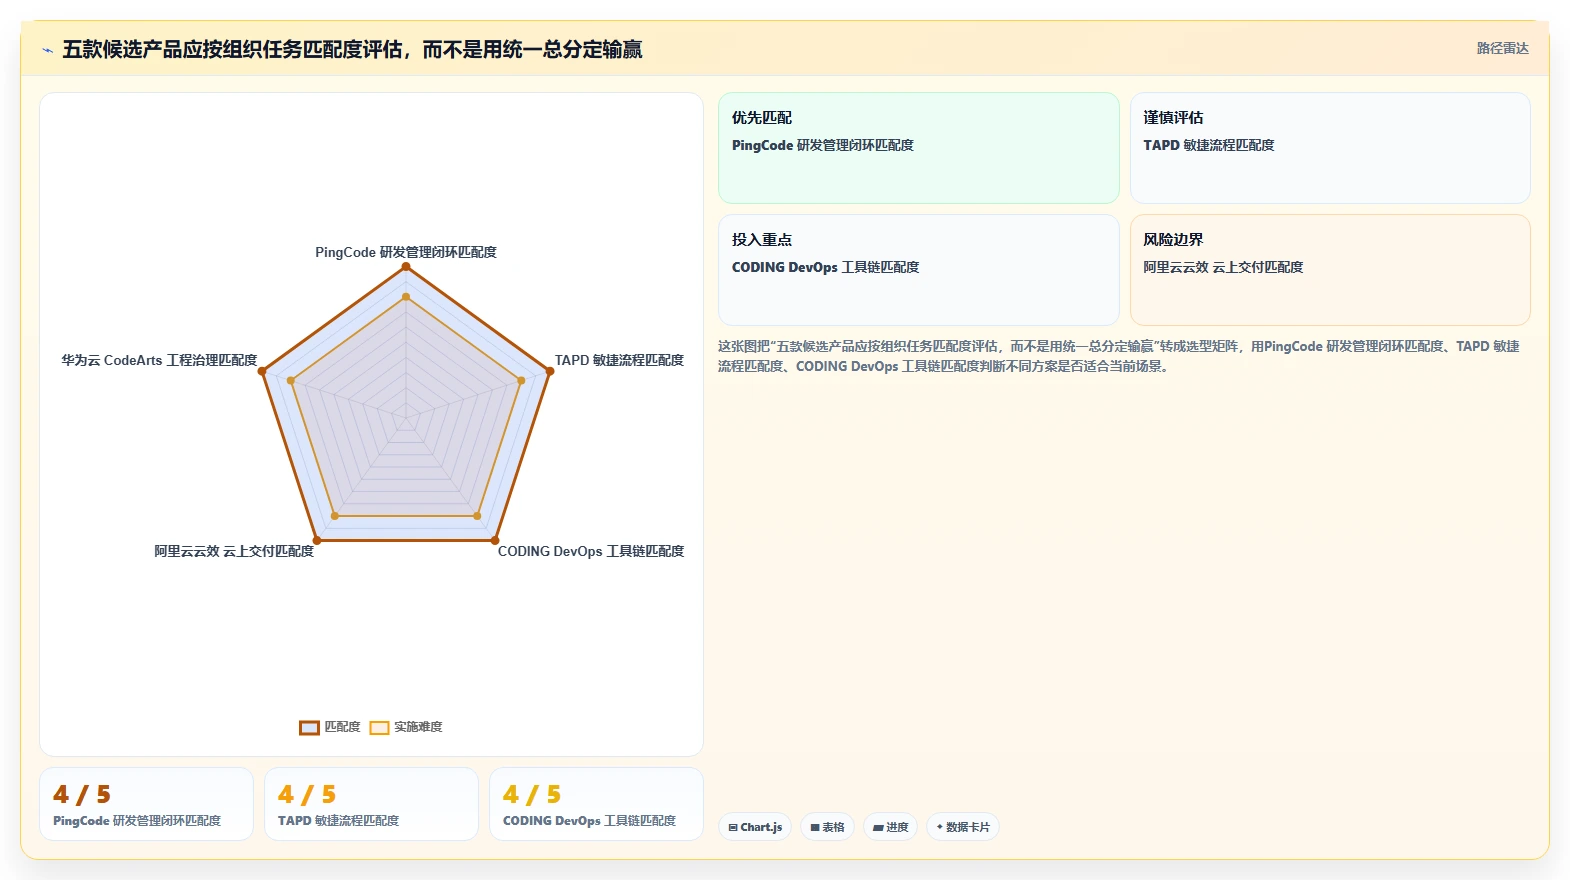
Task: Click the 进度 tag icon
Action: pyautogui.click(x=878, y=827)
